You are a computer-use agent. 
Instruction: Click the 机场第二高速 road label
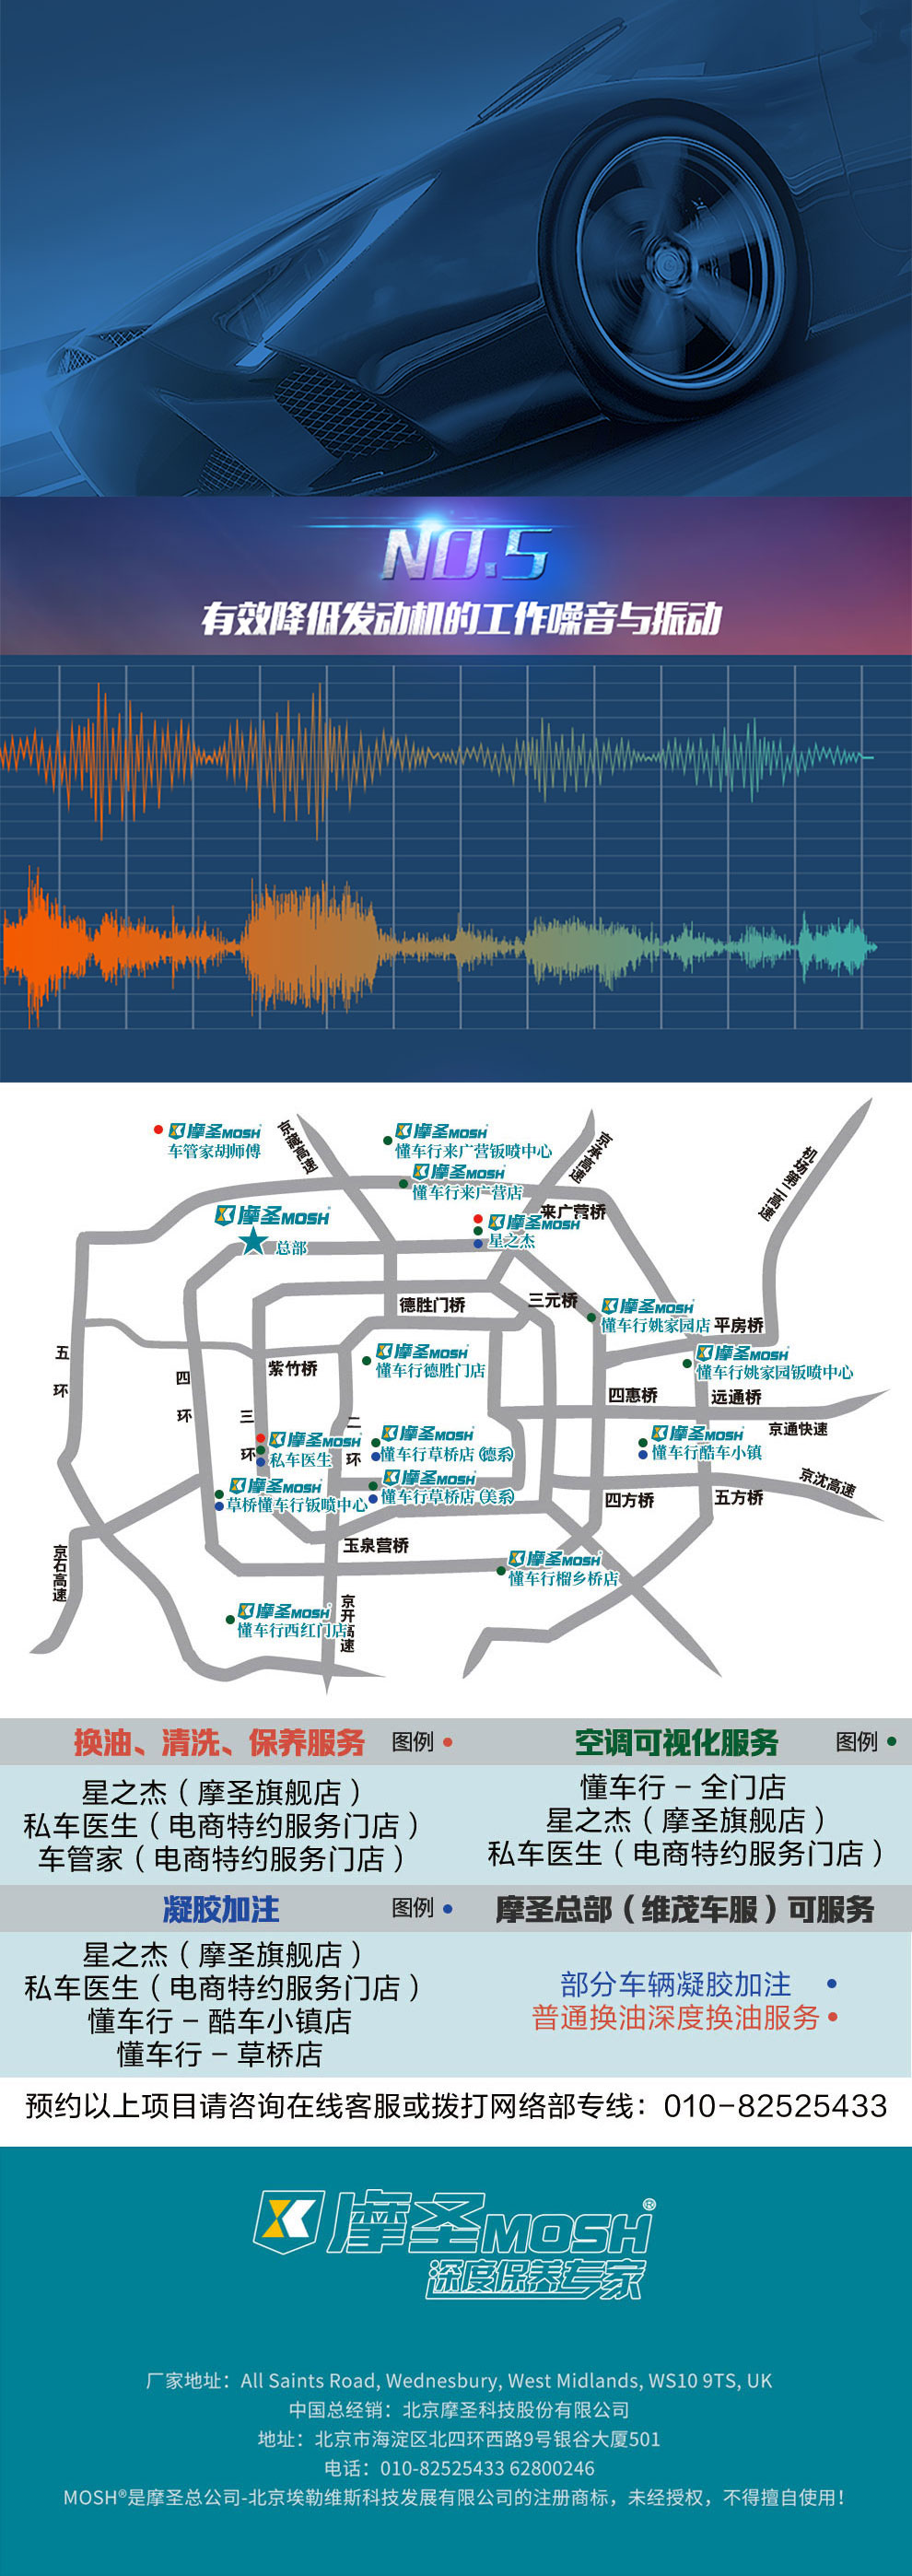[787, 1184]
